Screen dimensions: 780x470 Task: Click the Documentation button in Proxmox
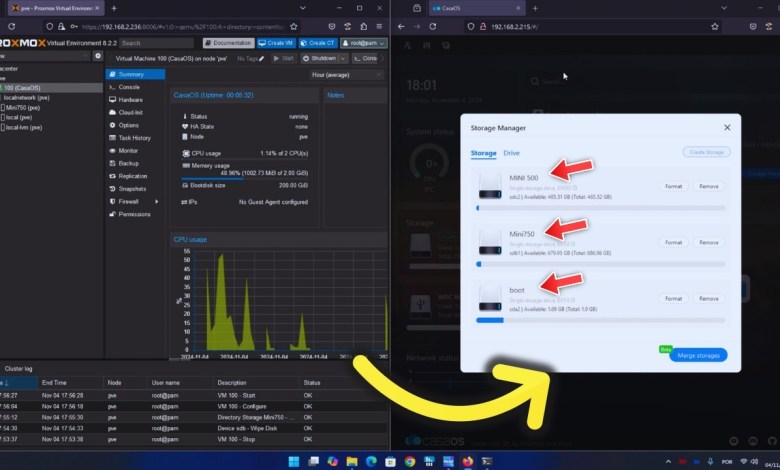[228, 43]
